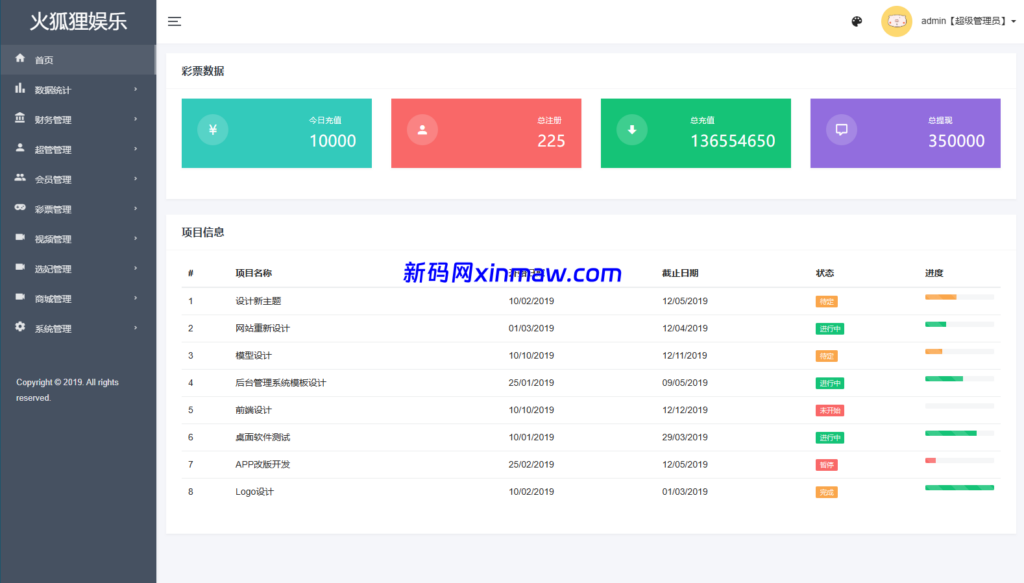Click the project name 设计新主题
The width and height of the screenshot is (1024, 583).
pyautogui.click(x=258, y=301)
